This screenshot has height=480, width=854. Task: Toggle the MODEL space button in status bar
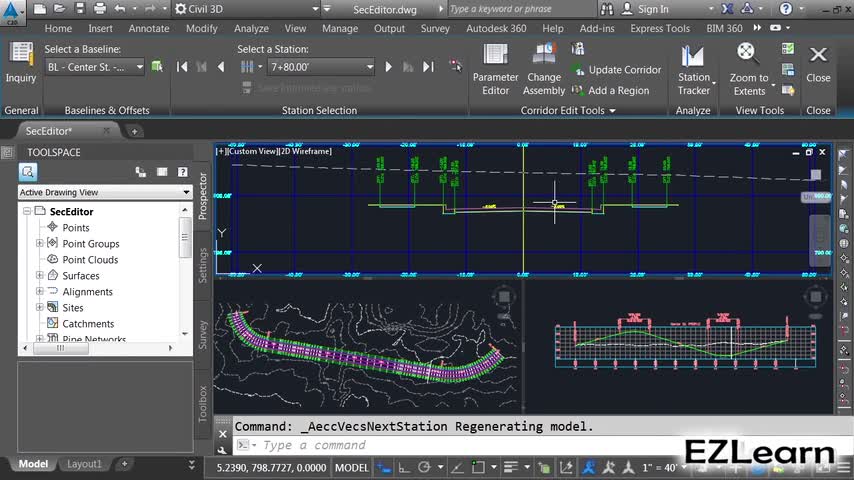[351, 466]
